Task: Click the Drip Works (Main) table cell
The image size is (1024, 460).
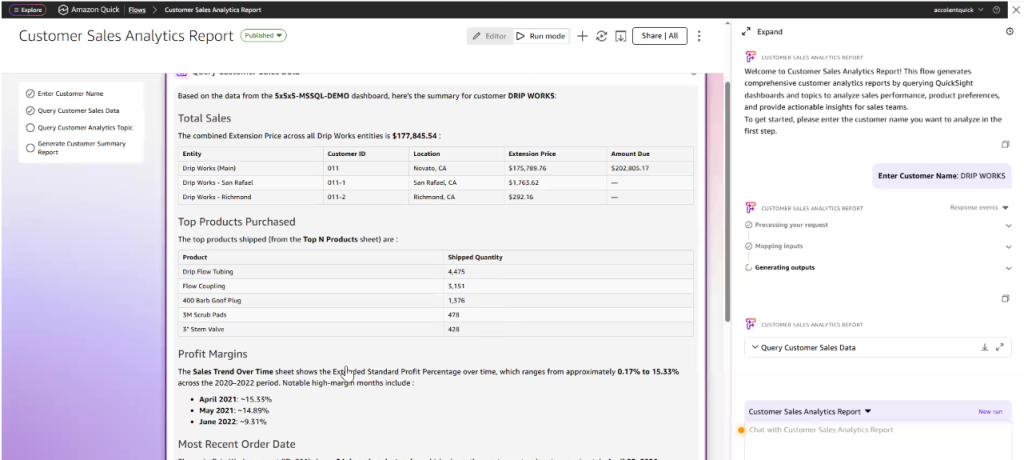Action: (x=251, y=168)
